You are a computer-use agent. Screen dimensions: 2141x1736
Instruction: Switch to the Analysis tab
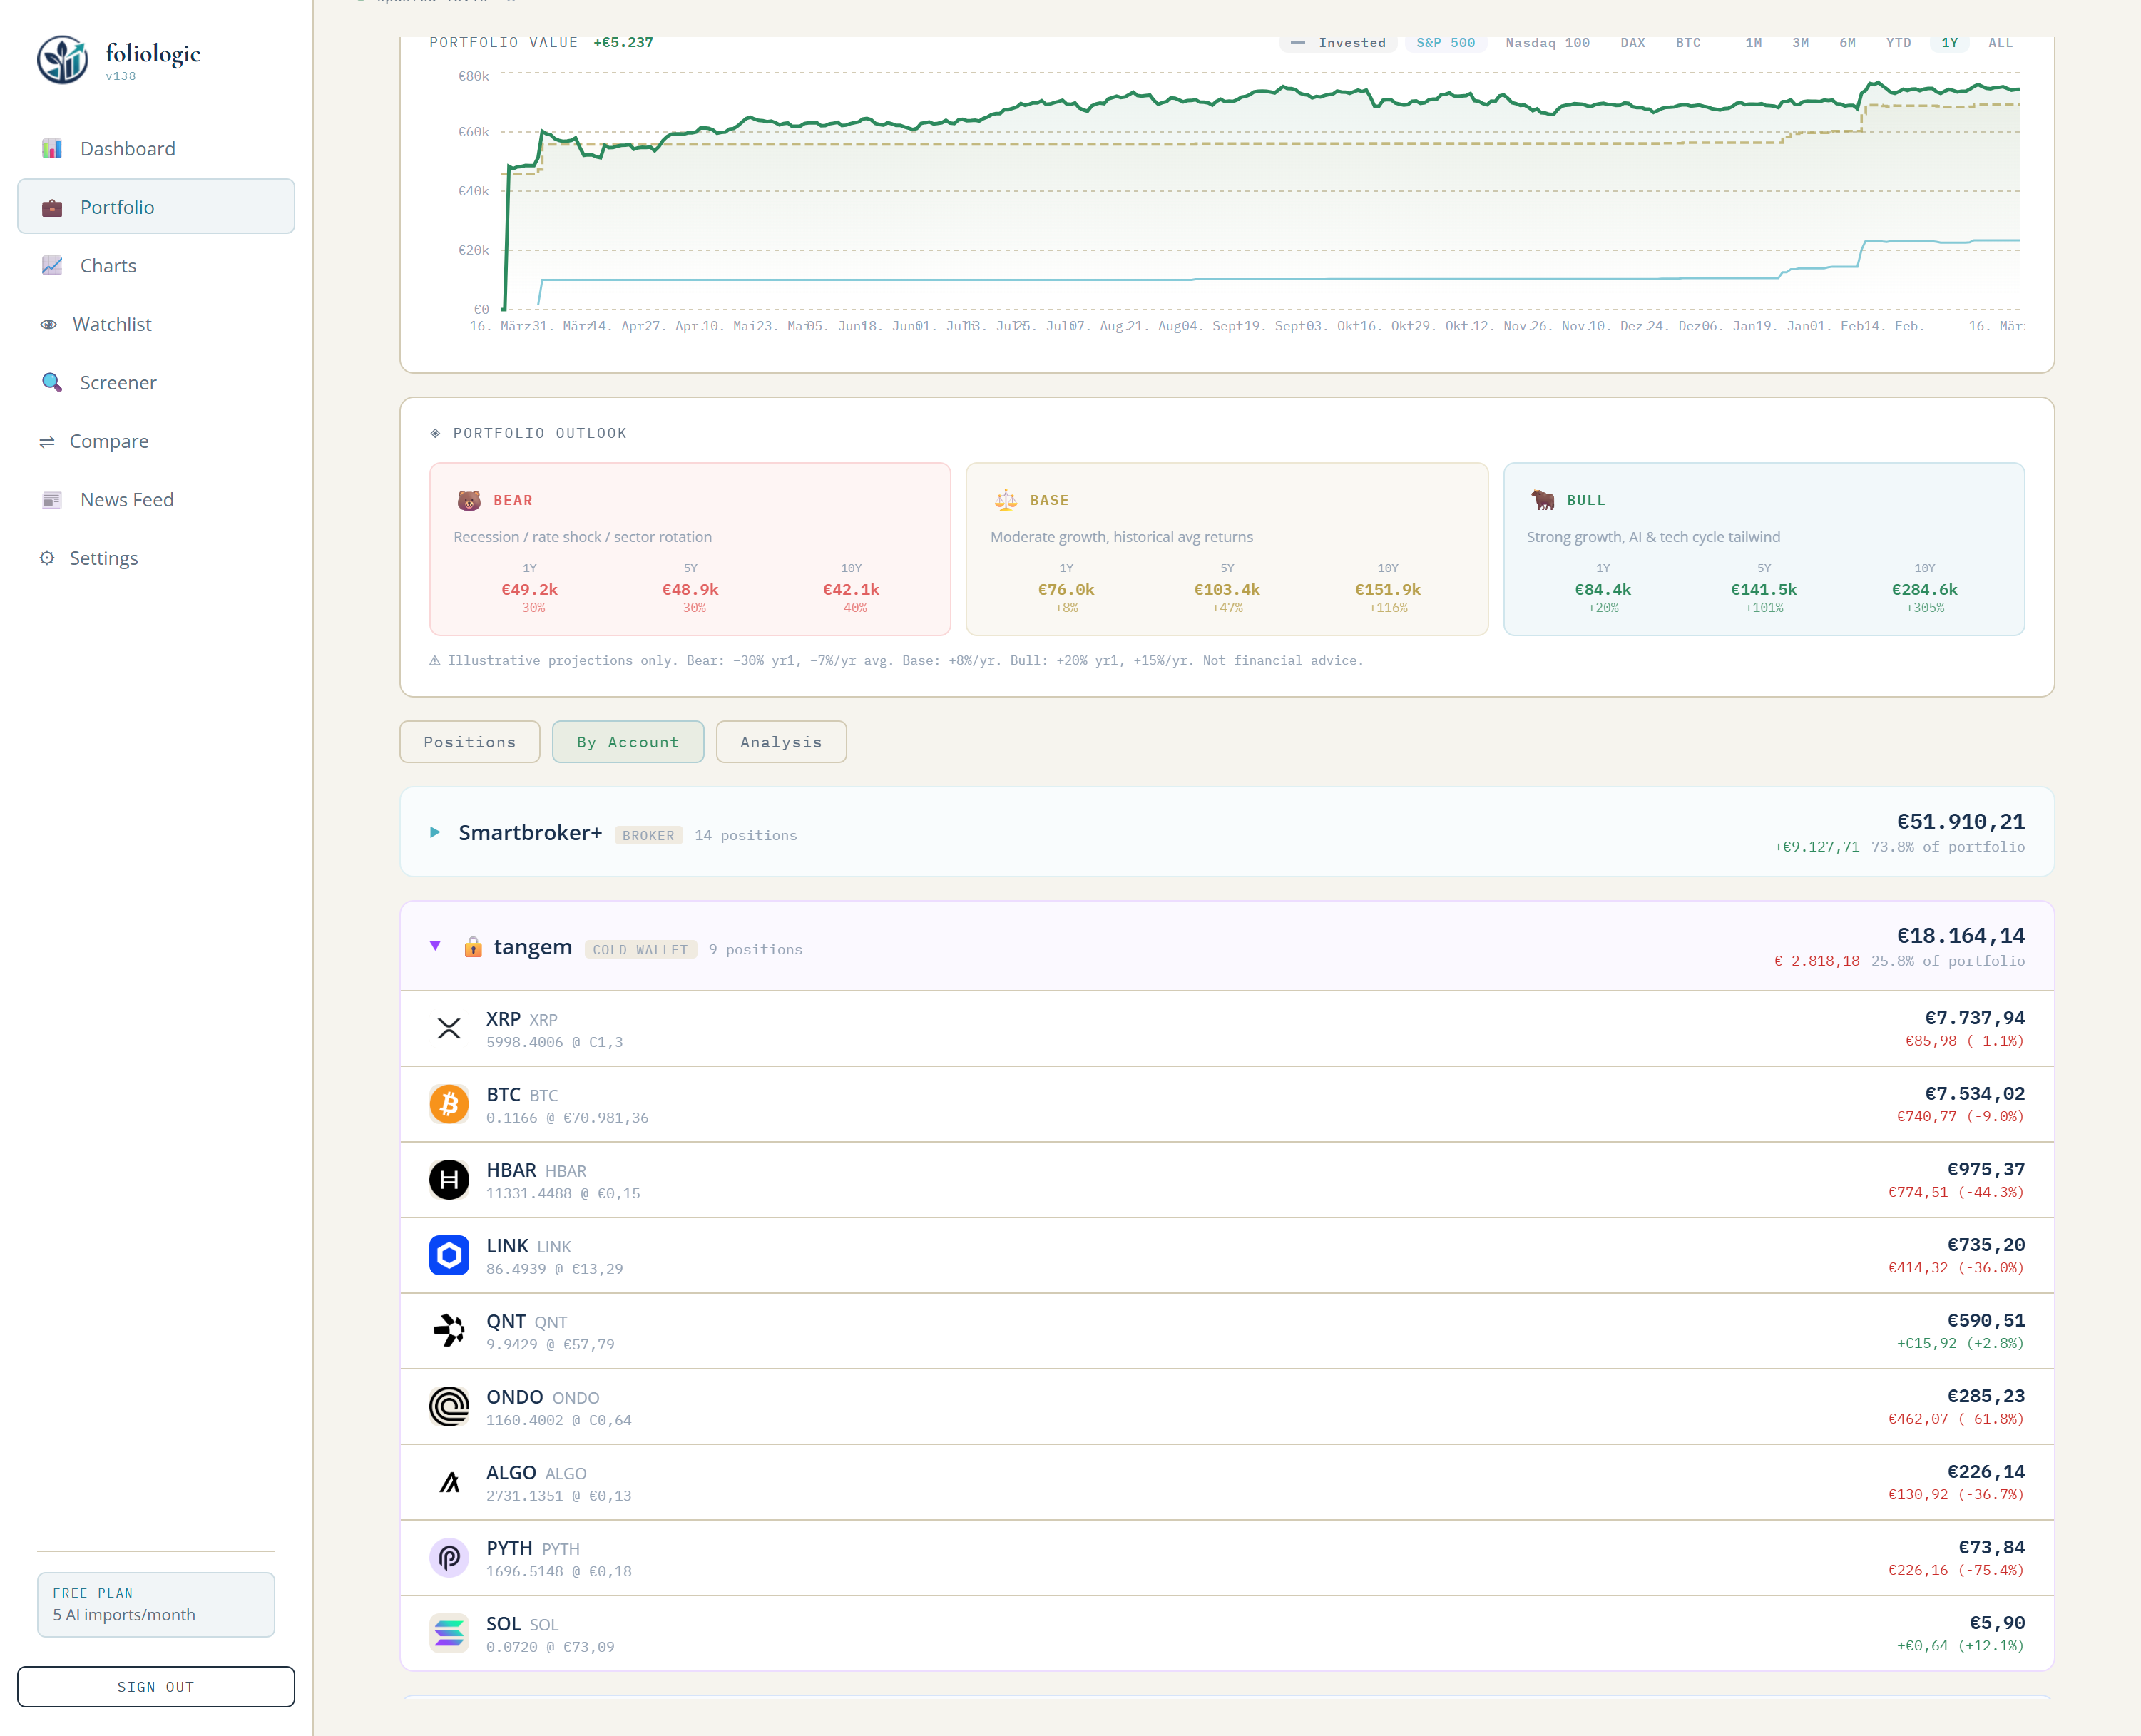pos(781,742)
